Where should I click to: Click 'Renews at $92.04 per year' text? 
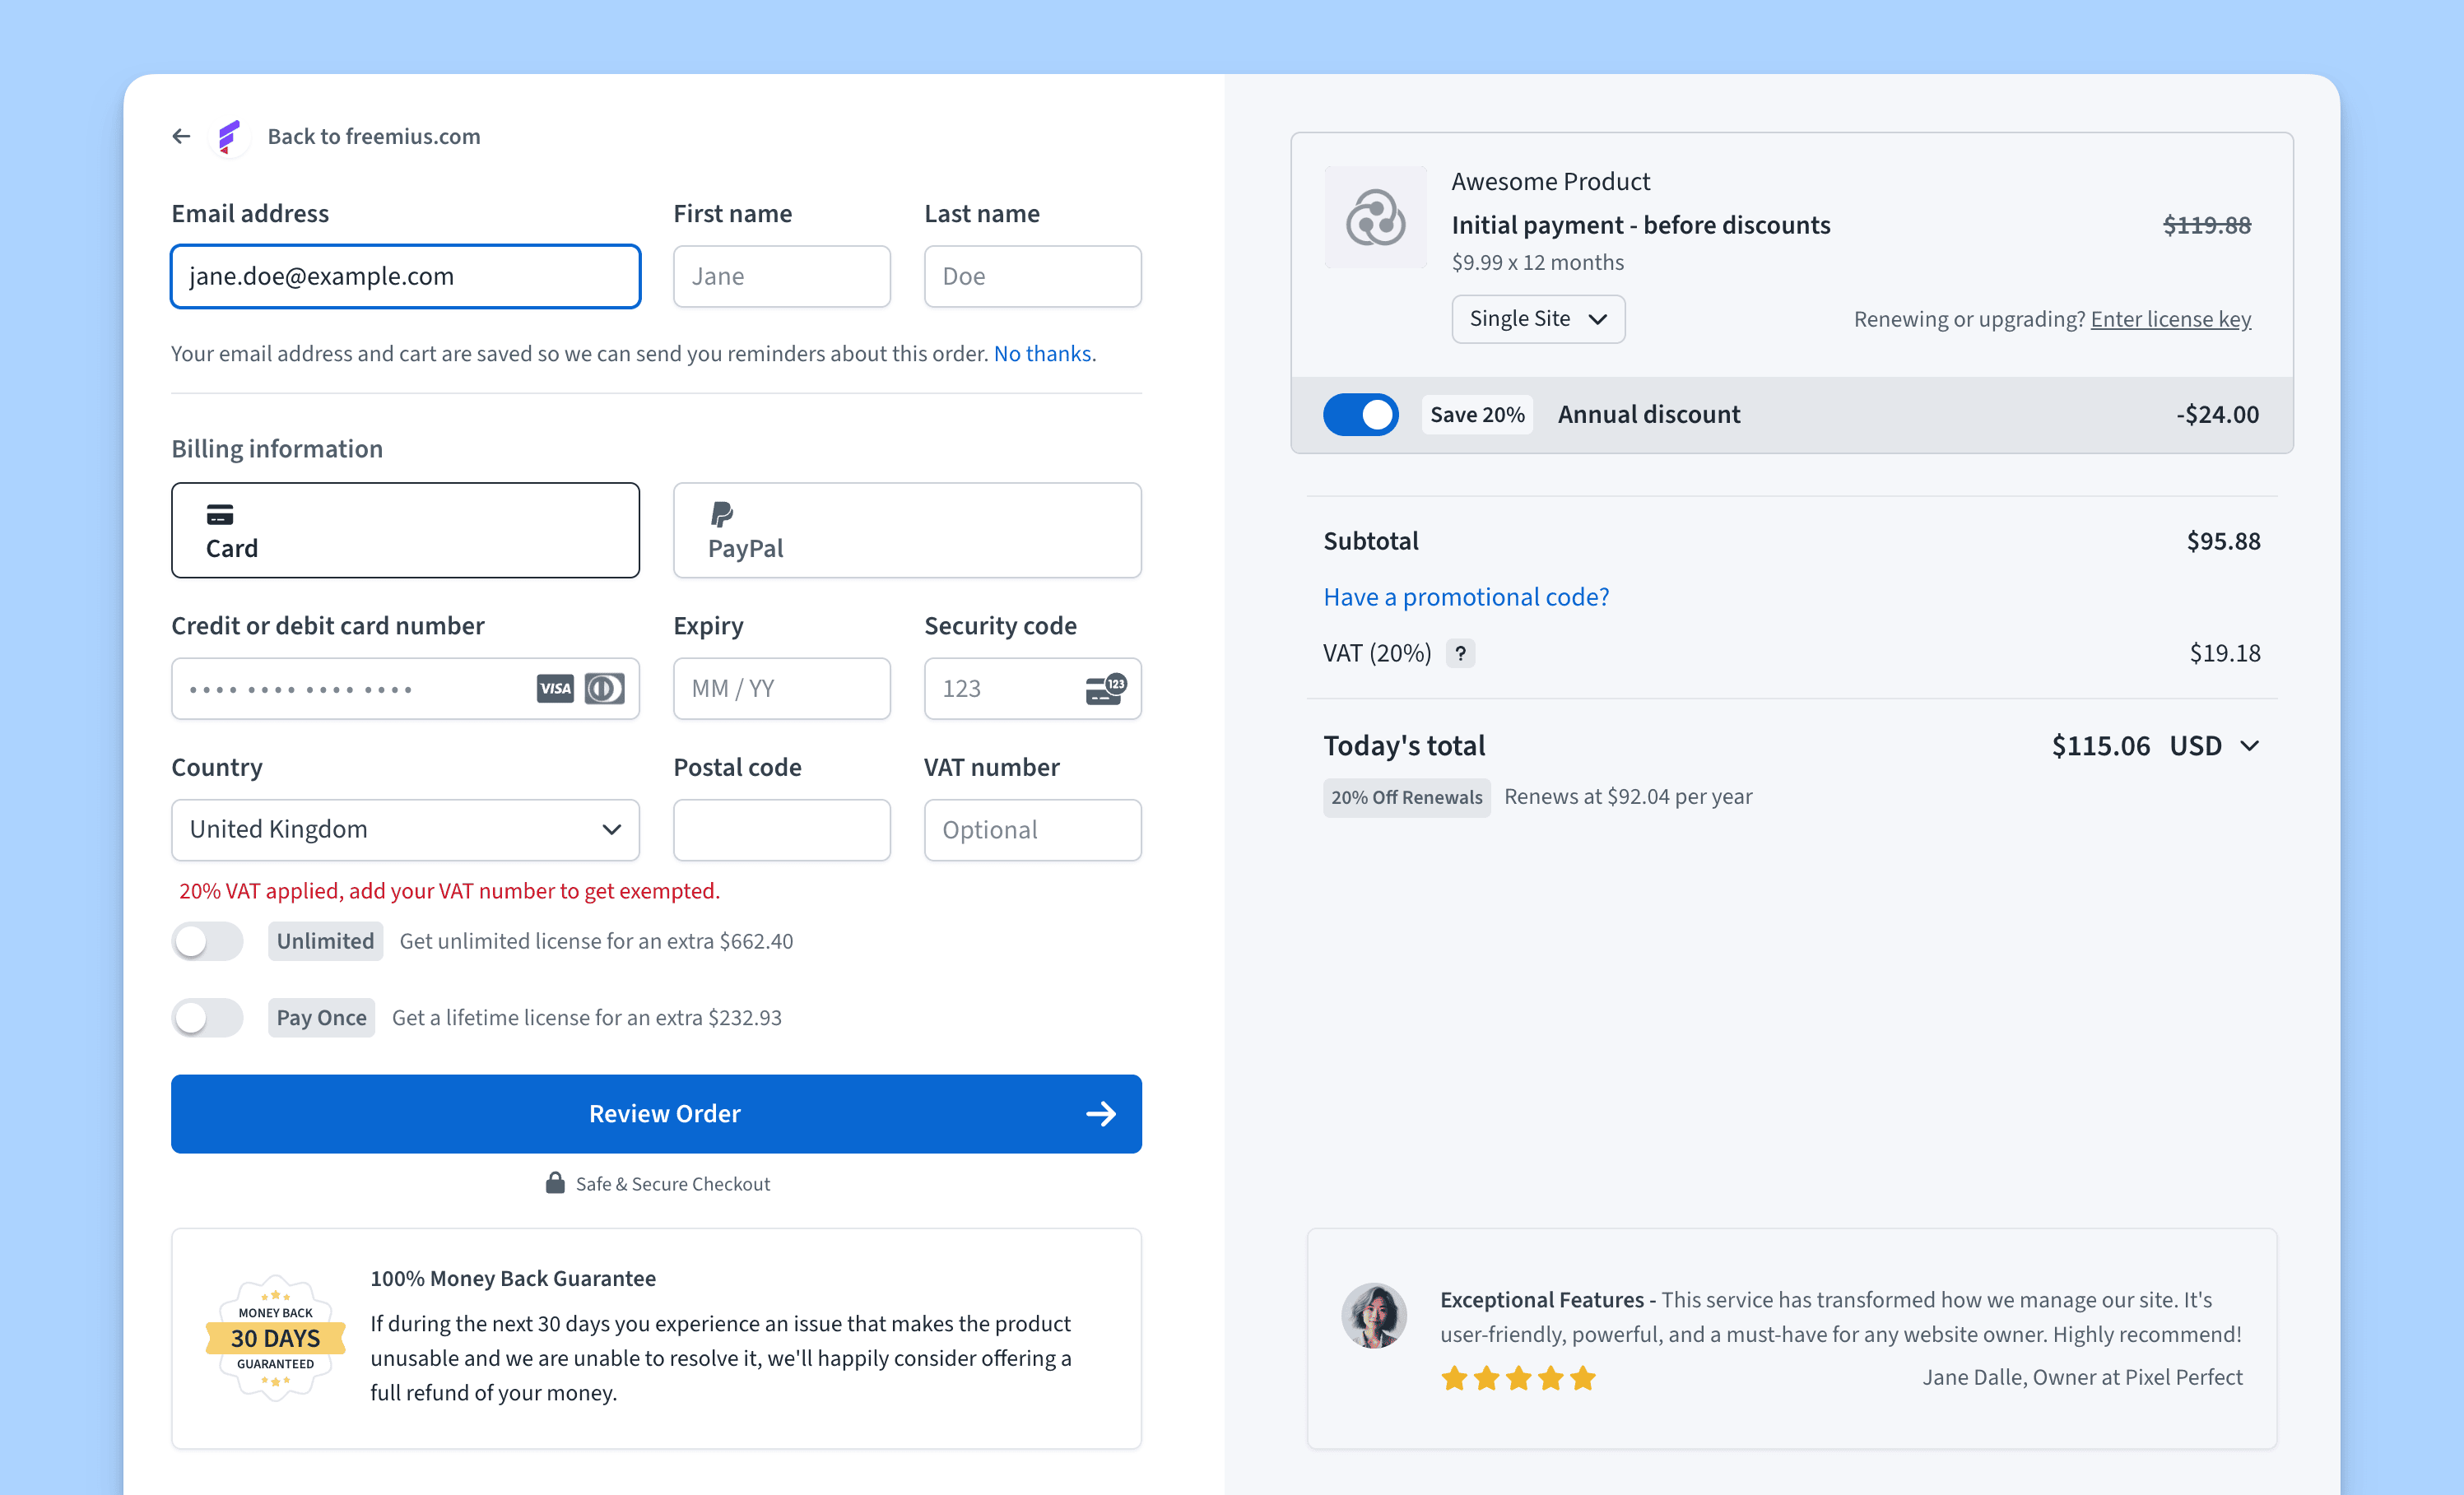[x=1628, y=797]
